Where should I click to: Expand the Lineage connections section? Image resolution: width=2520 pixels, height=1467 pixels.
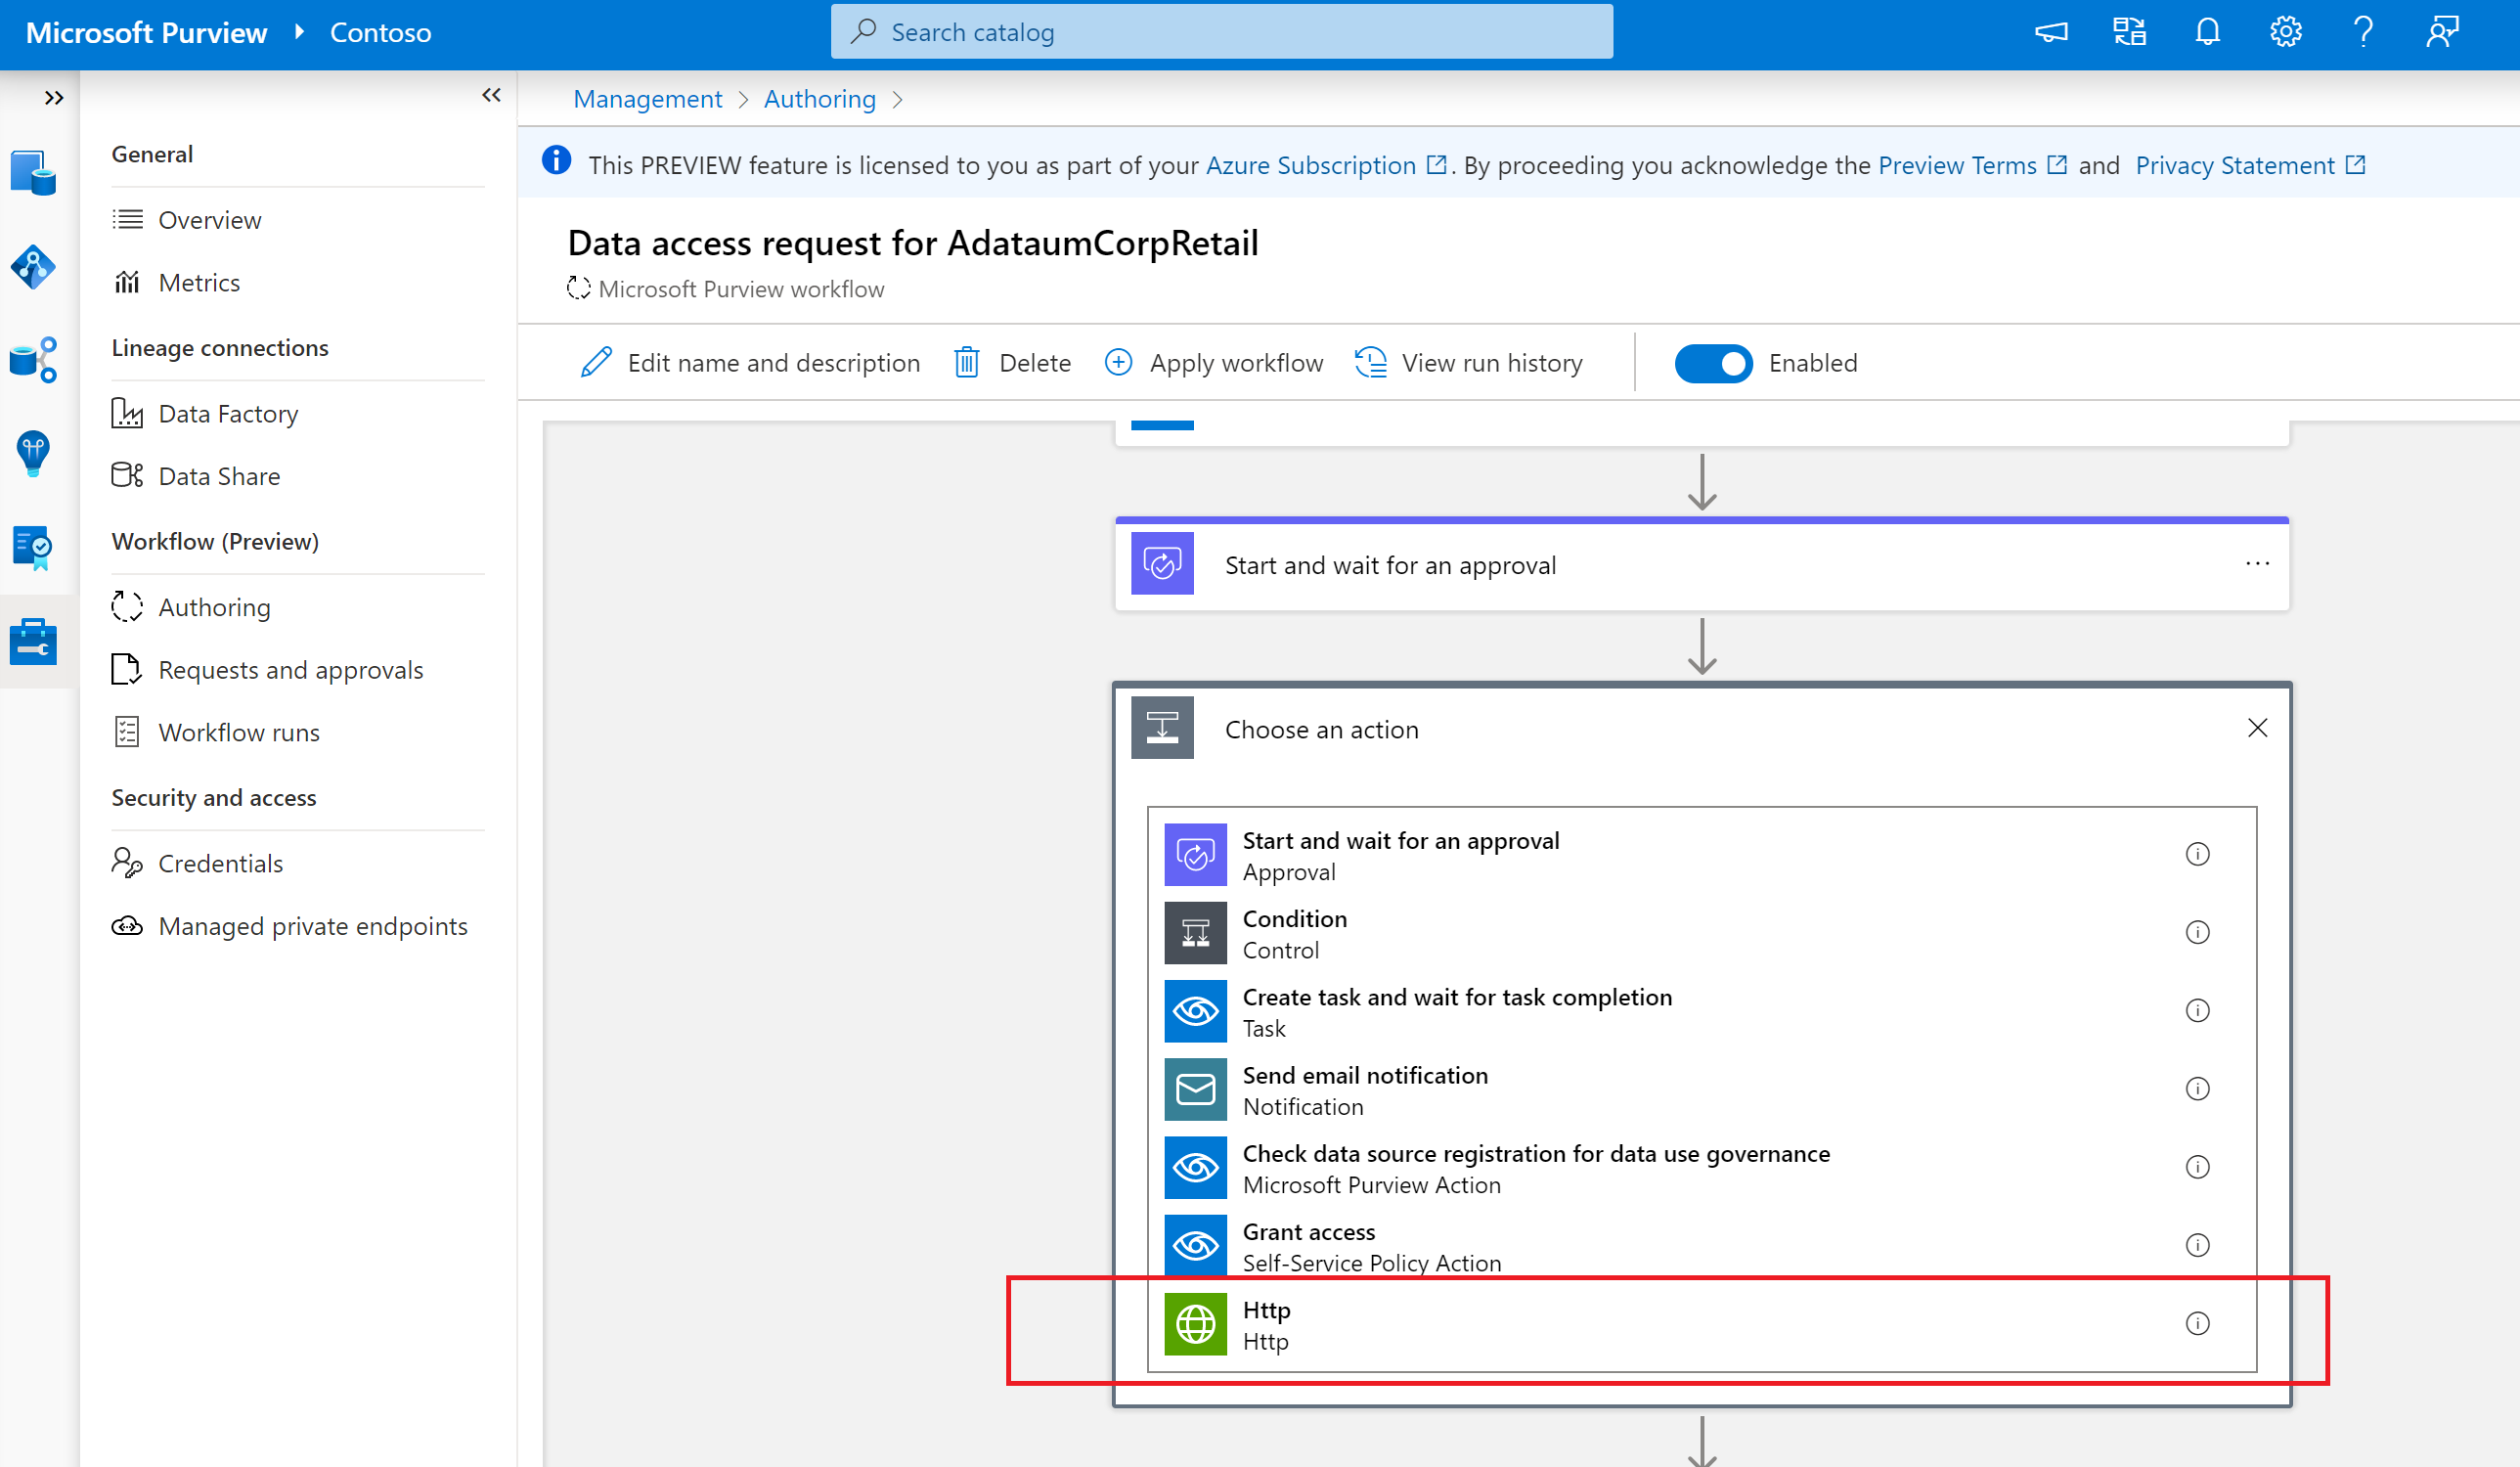(218, 346)
